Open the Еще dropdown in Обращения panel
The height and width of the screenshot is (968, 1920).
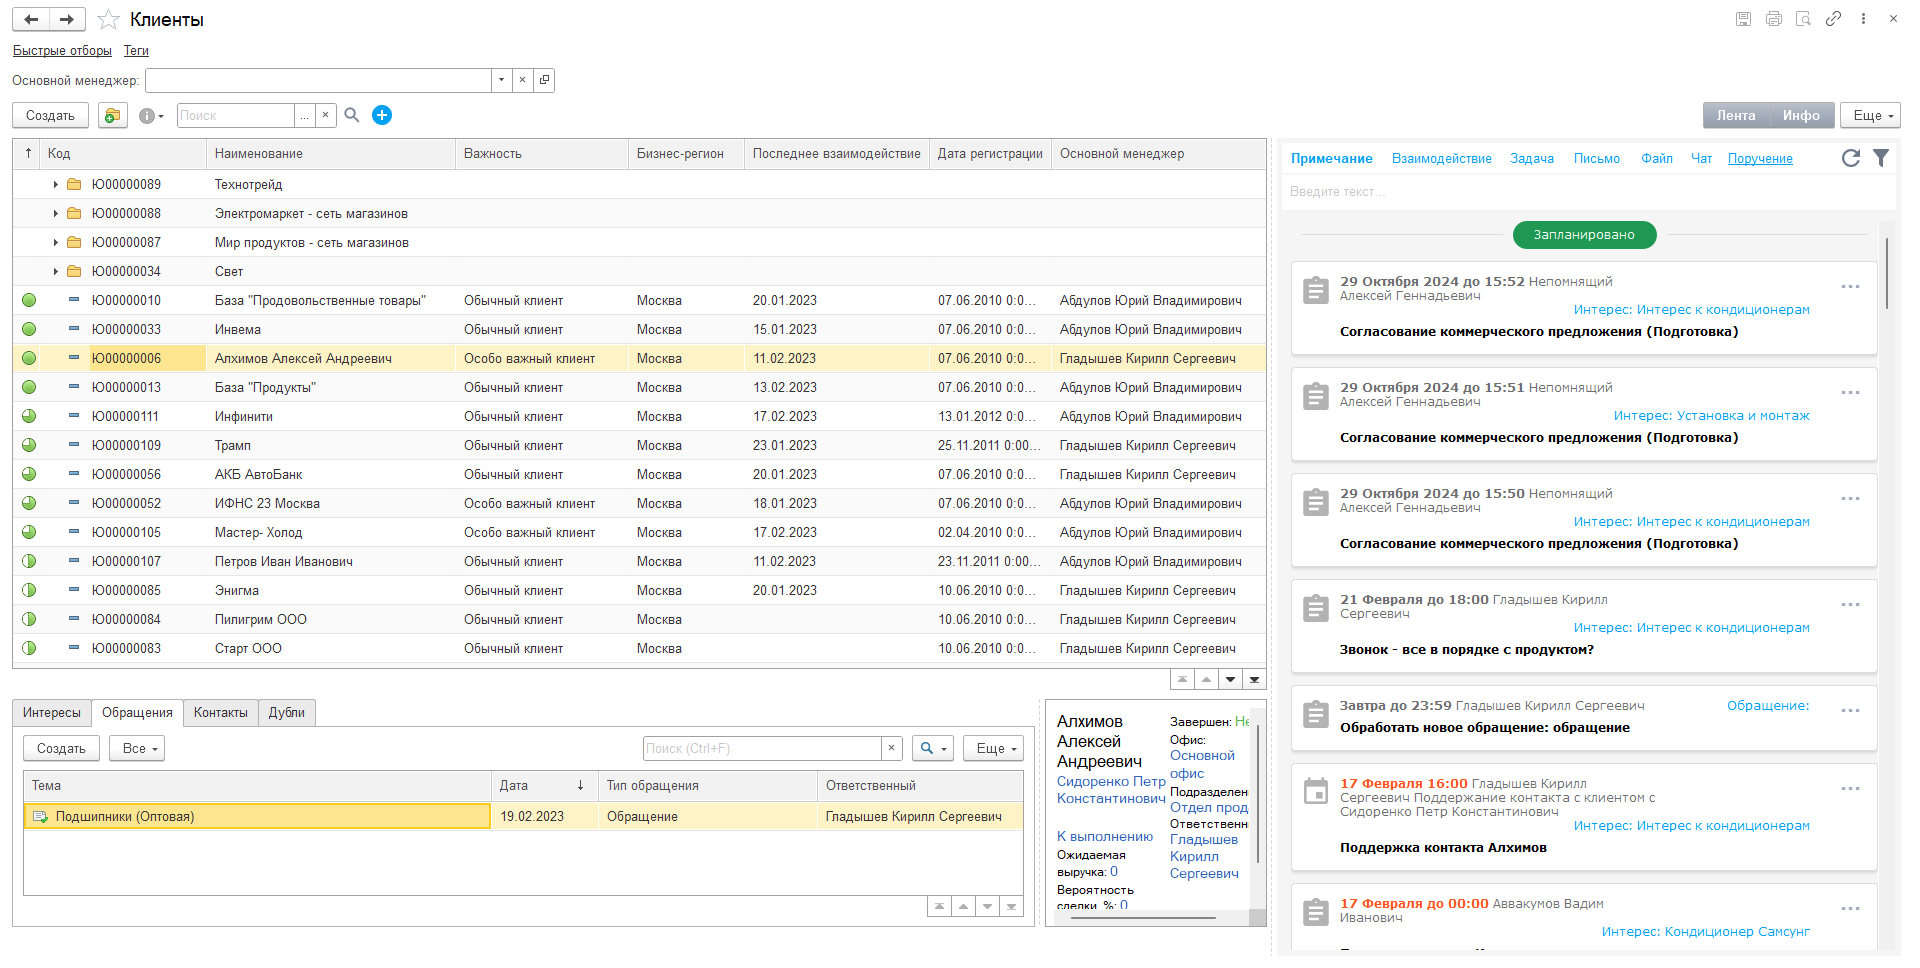coord(994,748)
